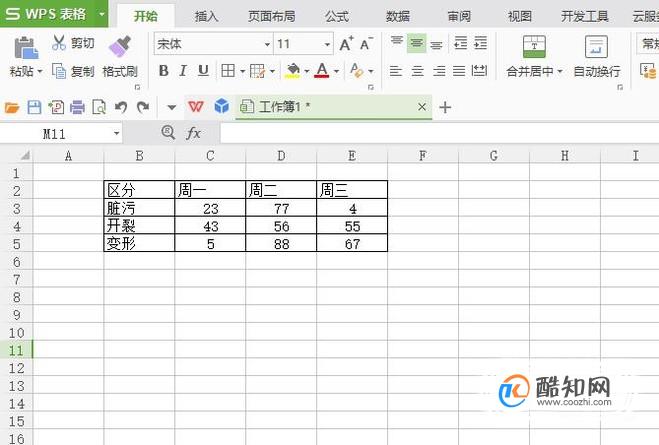
Task: Click the Select All corner triangle
Action: click(x=25, y=156)
